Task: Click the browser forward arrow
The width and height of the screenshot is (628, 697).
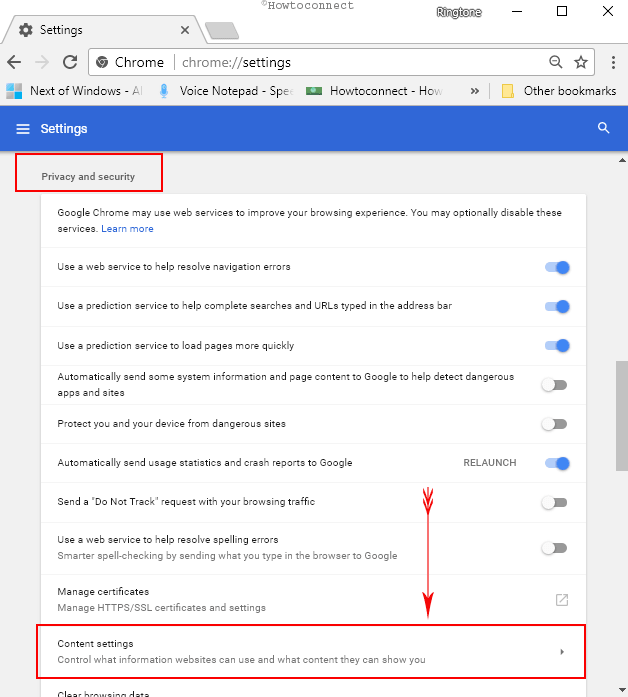Action: [x=42, y=62]
